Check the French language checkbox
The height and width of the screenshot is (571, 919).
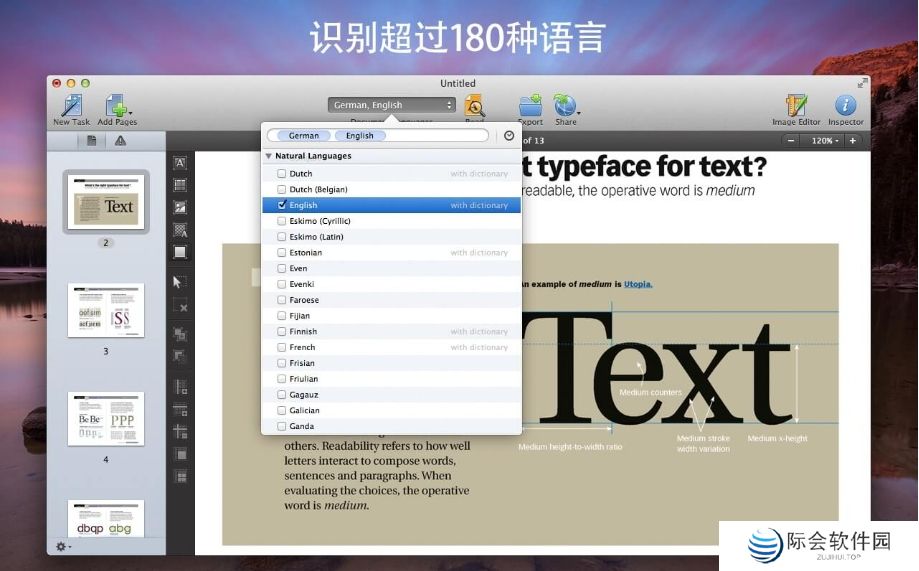[x=281, y=347]
